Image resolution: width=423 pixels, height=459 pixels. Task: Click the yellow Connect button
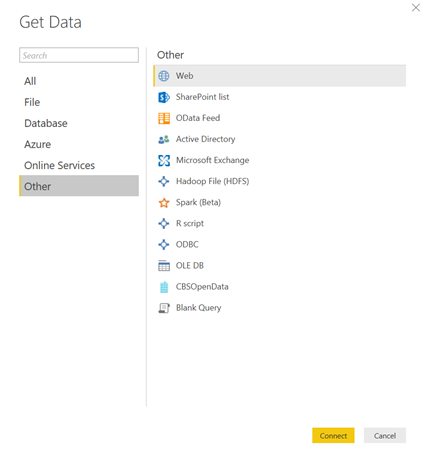click(333, 435)
